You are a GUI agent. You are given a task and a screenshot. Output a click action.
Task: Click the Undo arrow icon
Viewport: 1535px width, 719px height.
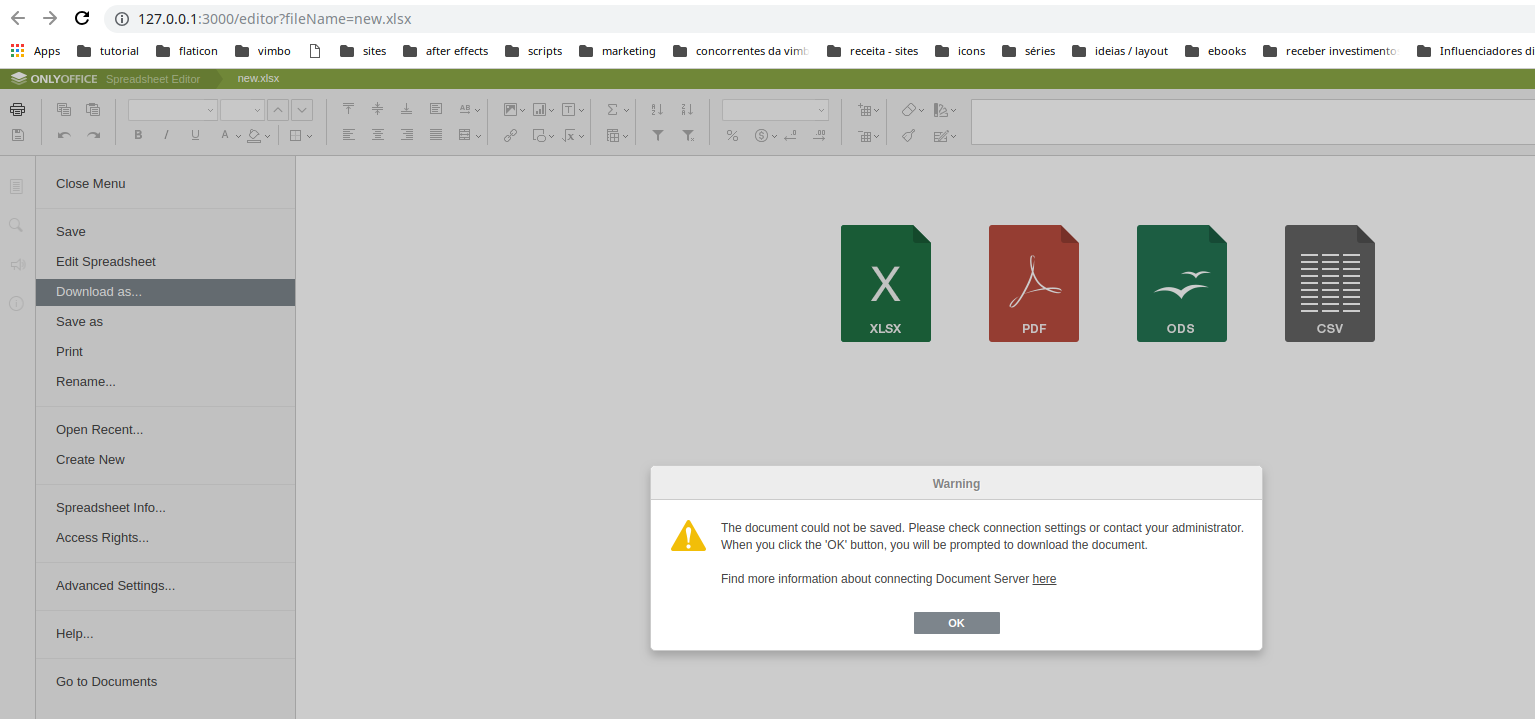(62, 135)
